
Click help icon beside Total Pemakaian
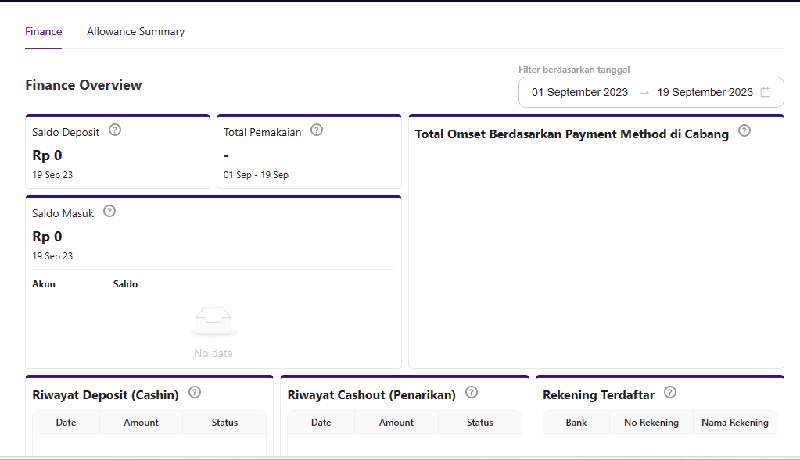pos(316,130)
